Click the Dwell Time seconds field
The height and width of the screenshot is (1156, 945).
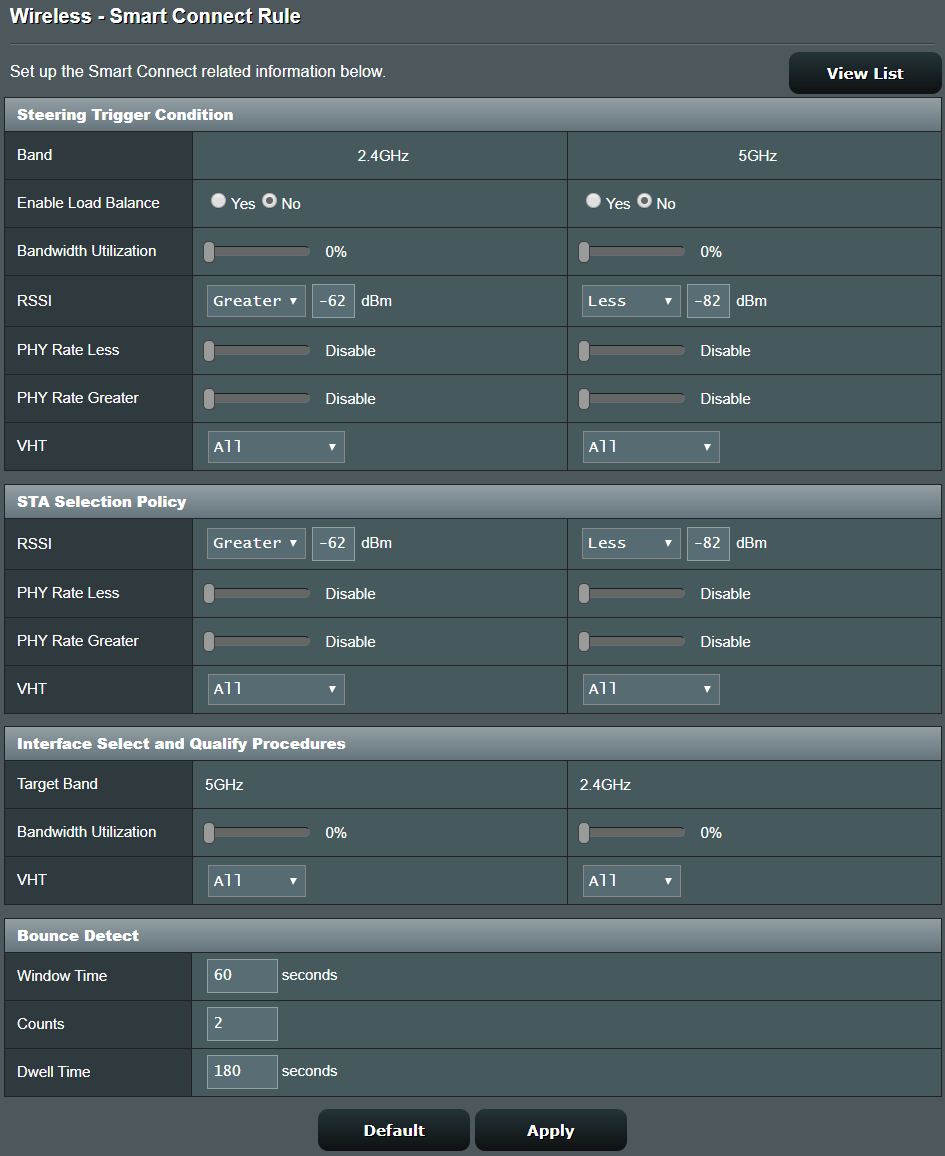point(242,1071)
